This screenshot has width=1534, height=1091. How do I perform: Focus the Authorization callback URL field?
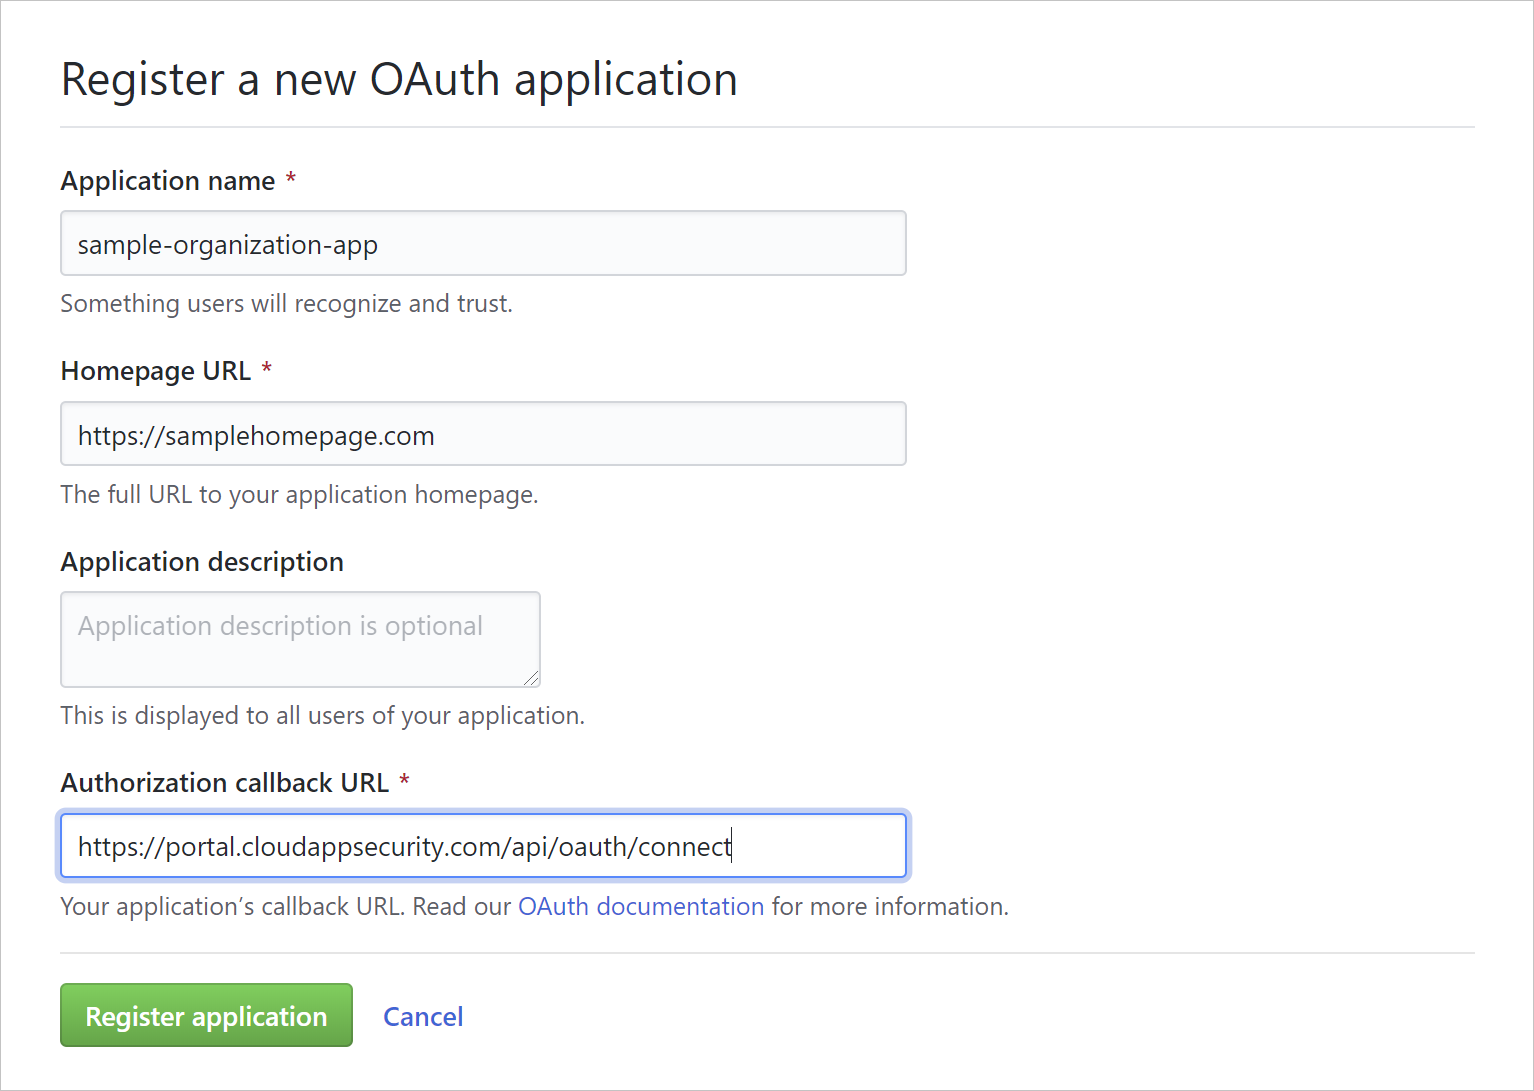tap(483, 845)
